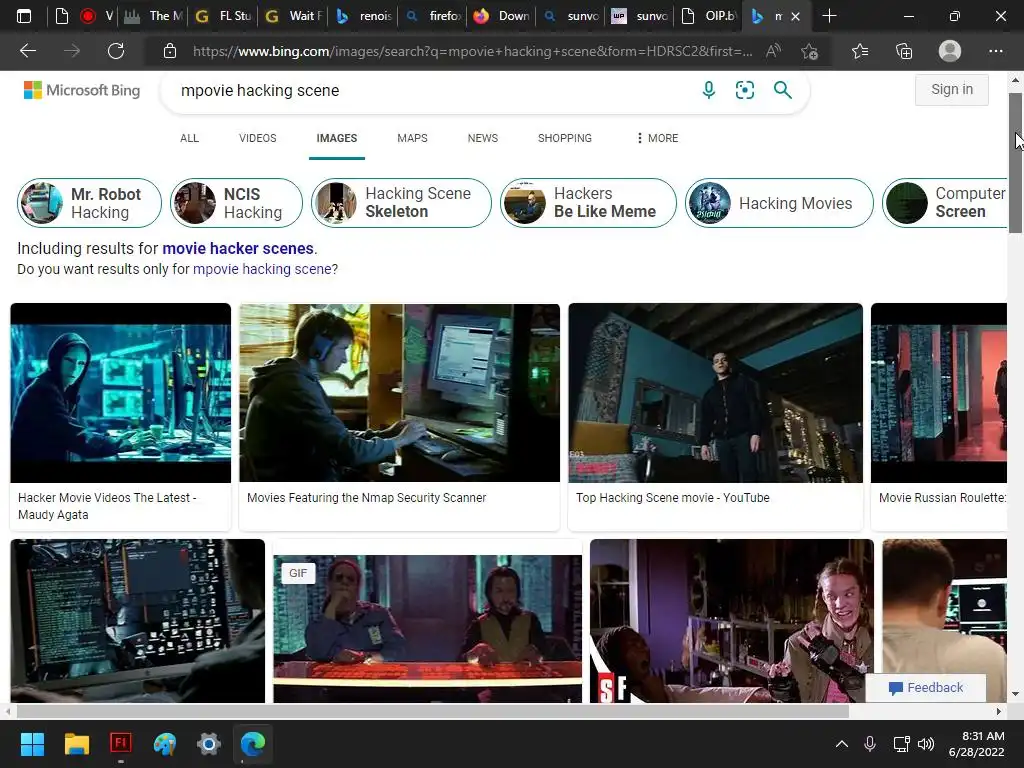1024x768 pixels.
Task: Click the tray volume icon
Action: point(926,744)
